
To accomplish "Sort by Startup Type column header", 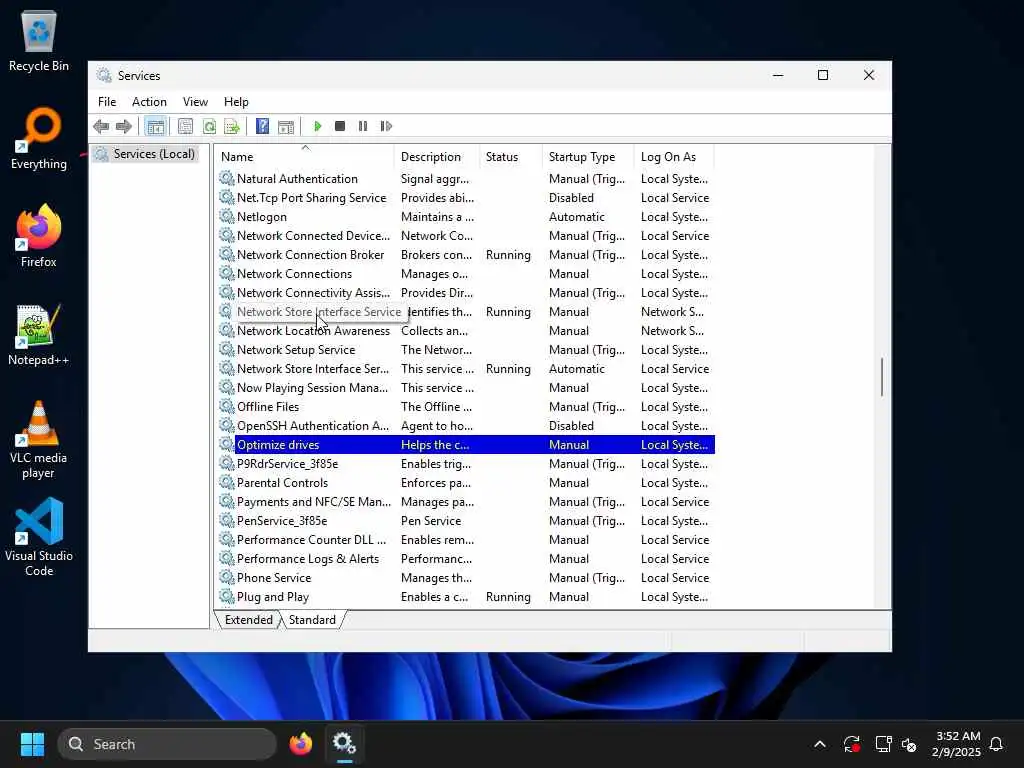I will (588, 157).
